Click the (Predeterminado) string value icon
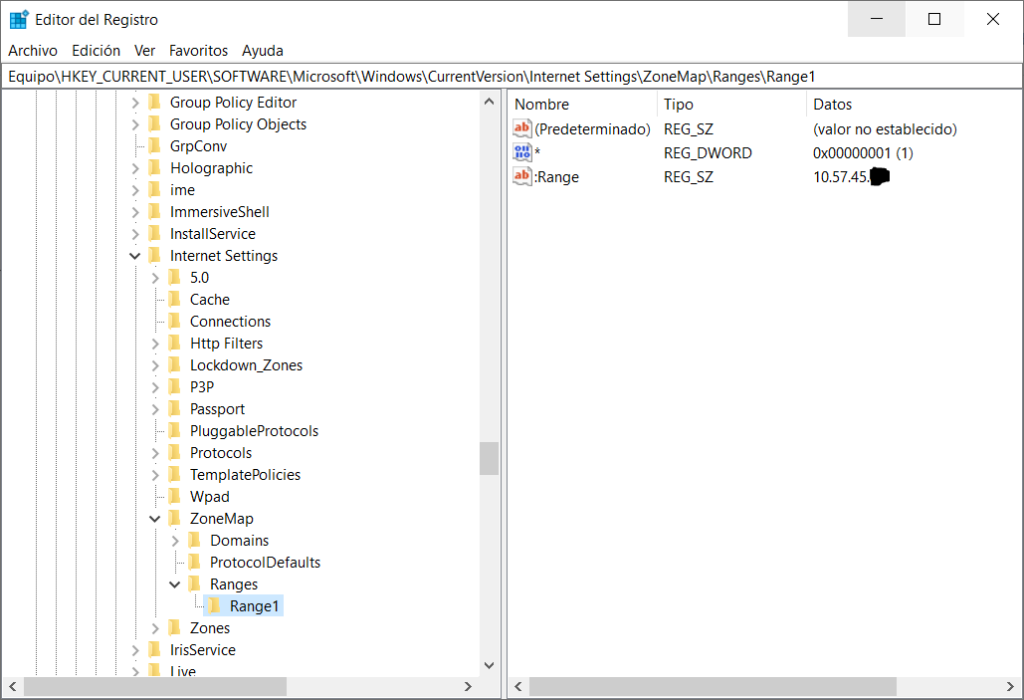 [x=522, y=129]
